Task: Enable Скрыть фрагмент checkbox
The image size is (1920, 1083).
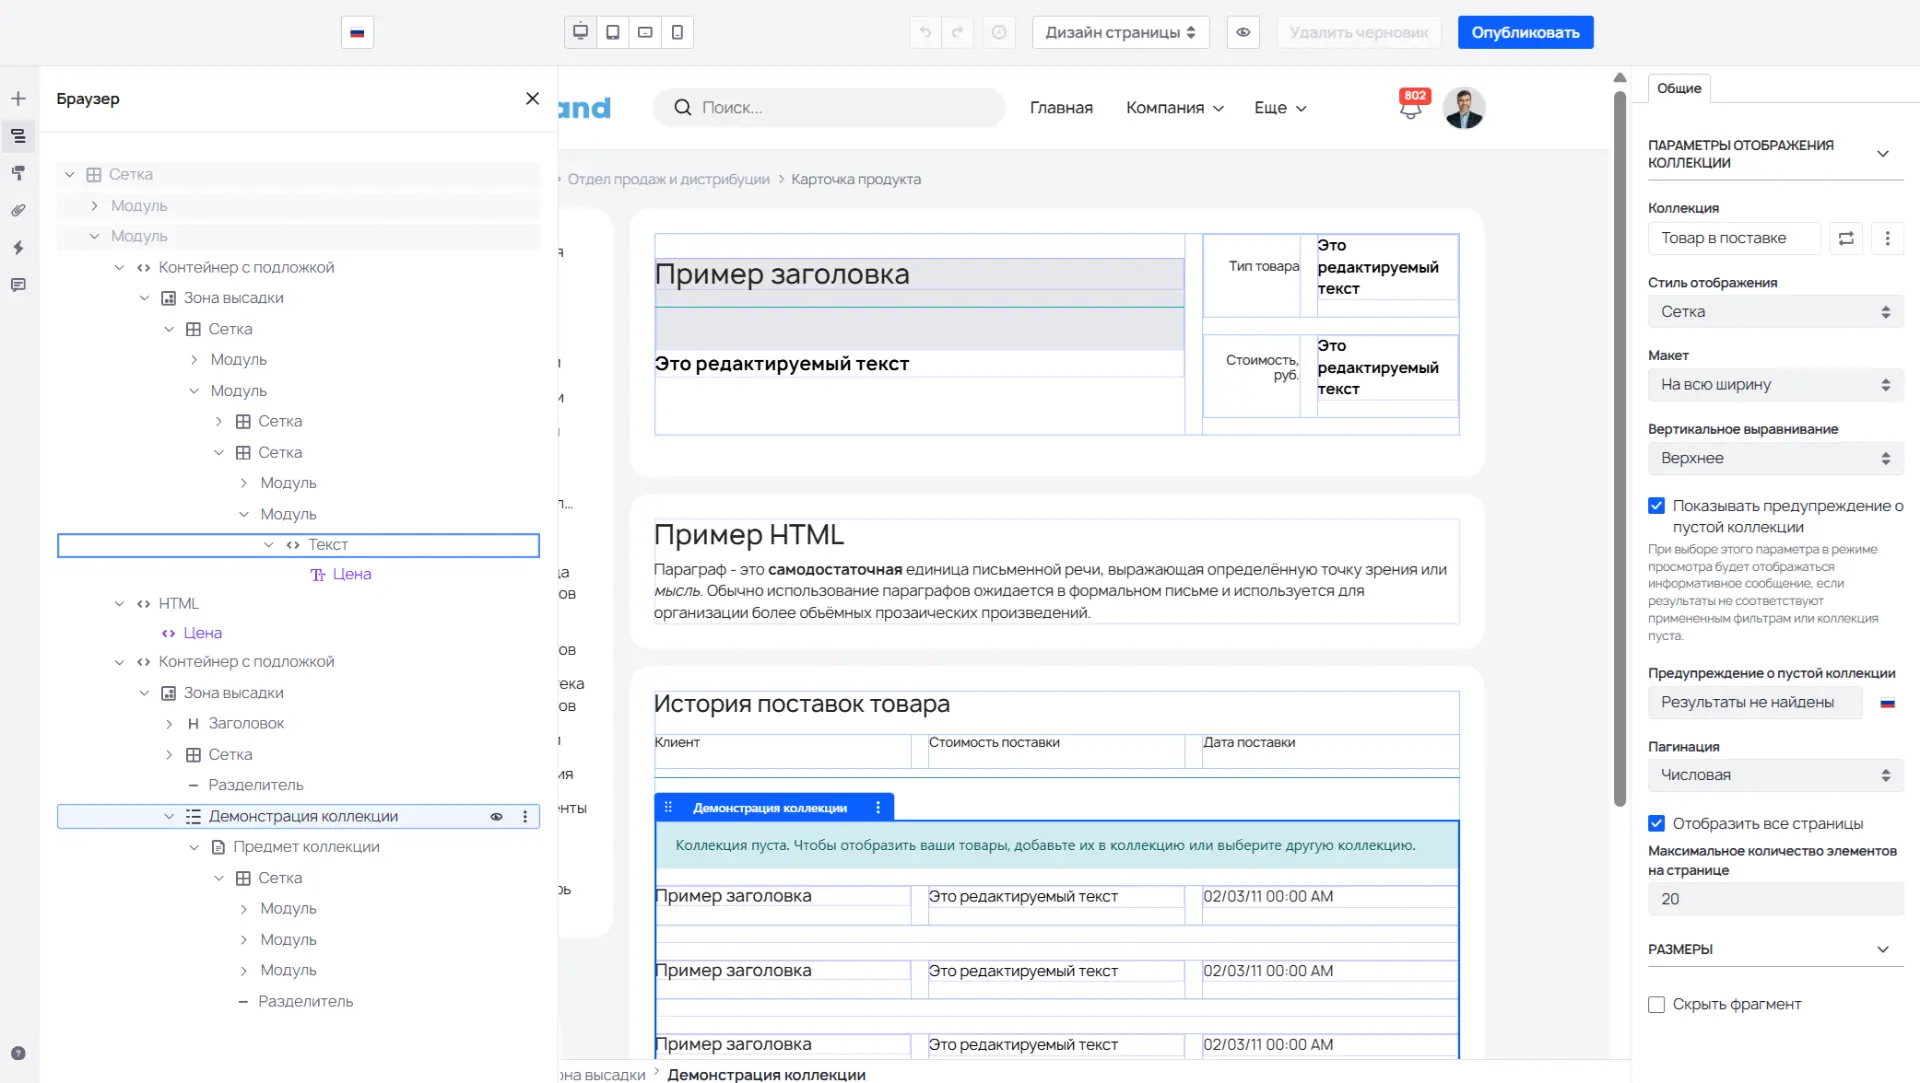Action: pos(1656,1005)
